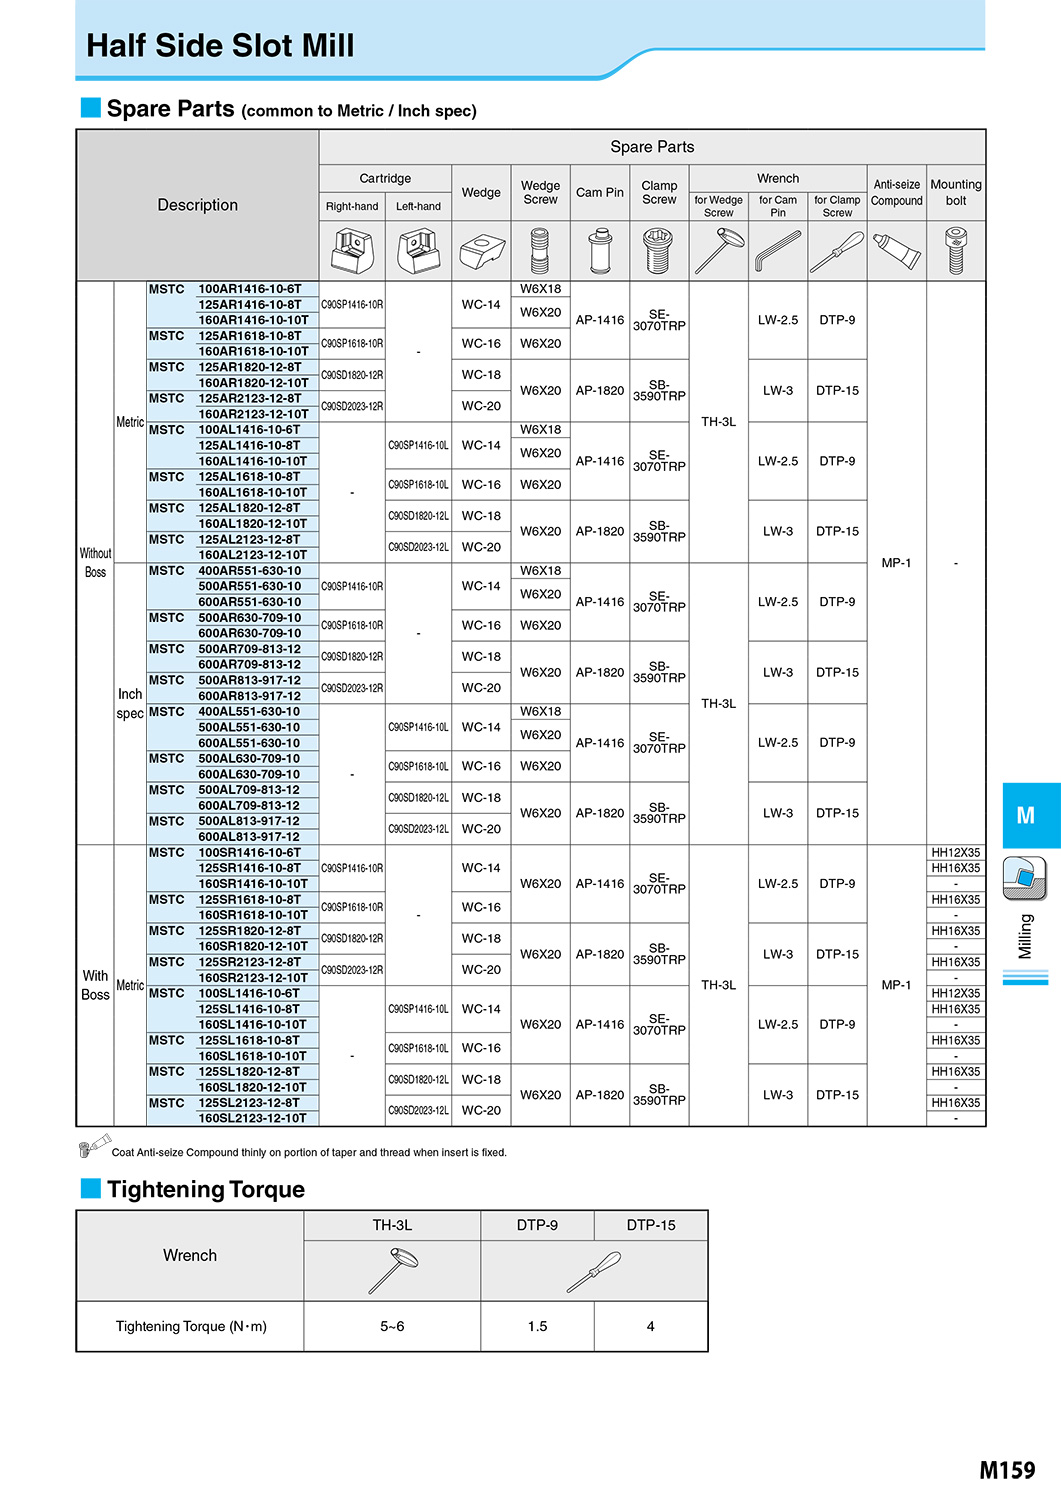Click the vertical Milling side label
Image resolution: width=1061 pixels, height=1500 pixels.
1025,936
